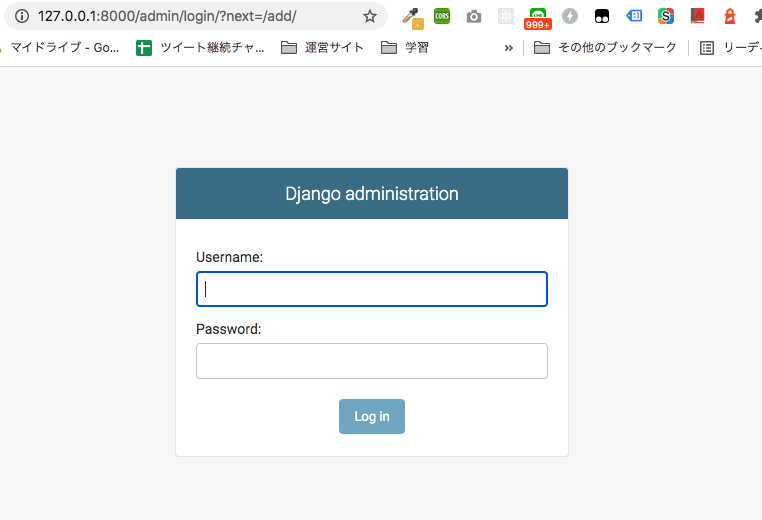Open the reading list button
Image resolution: width=762 pixels, height=520 pixels.
(x=730, y=48)
